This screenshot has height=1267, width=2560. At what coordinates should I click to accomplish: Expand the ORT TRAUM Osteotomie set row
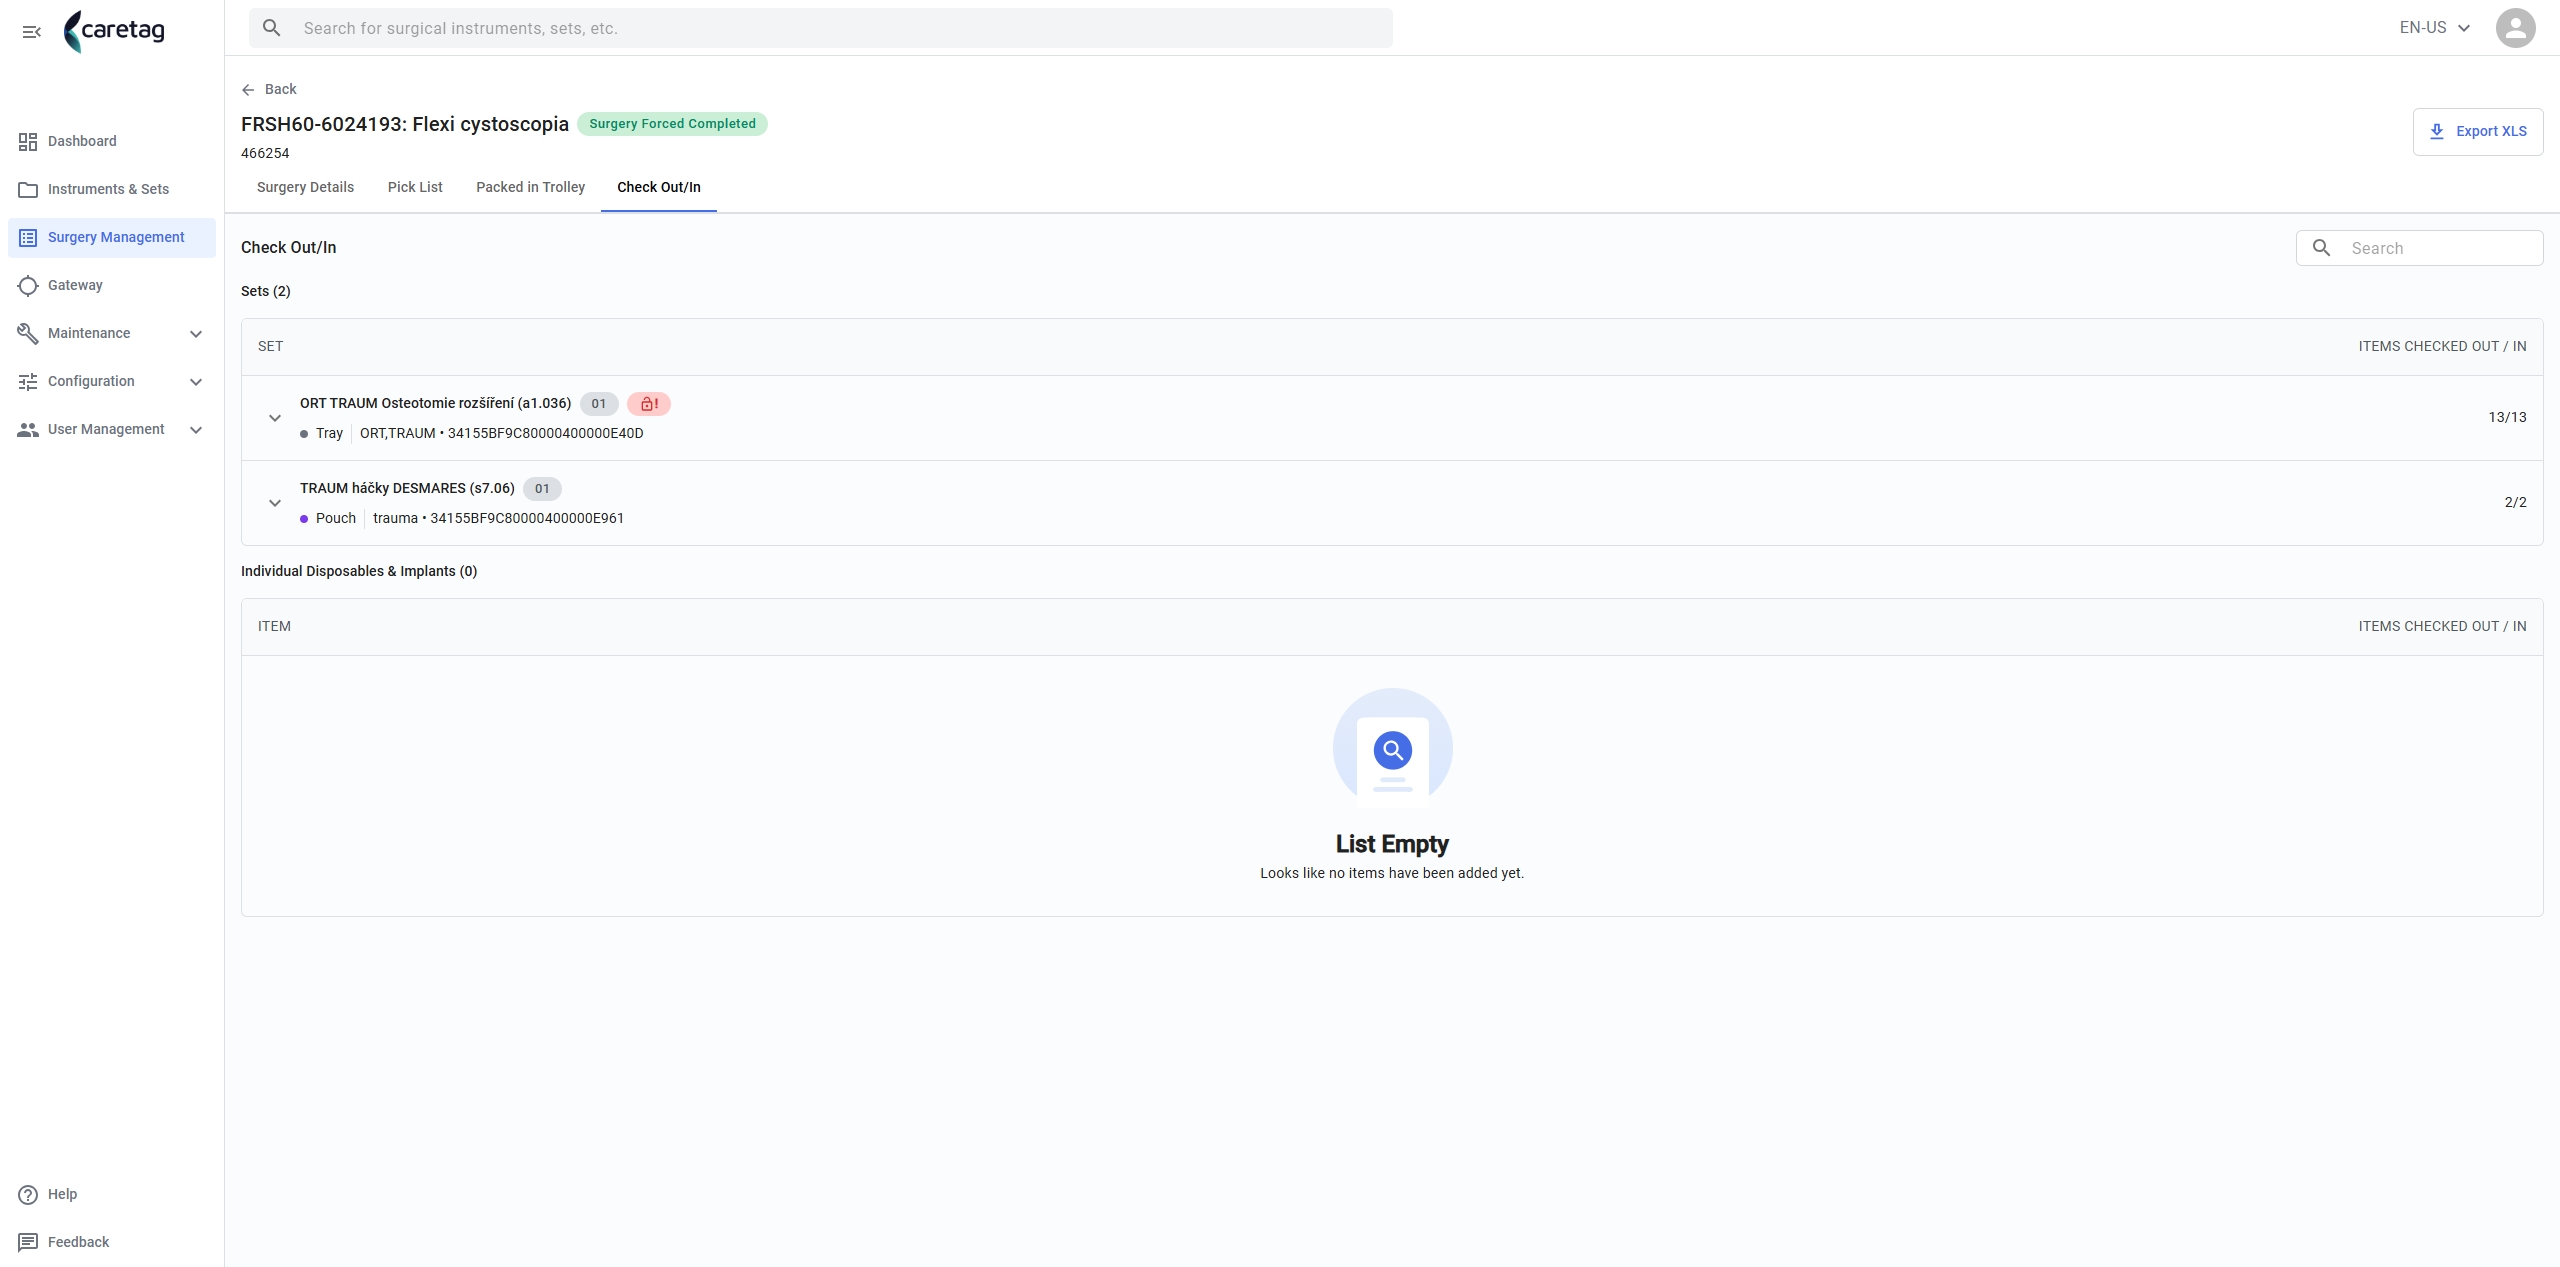click(275, 418)
